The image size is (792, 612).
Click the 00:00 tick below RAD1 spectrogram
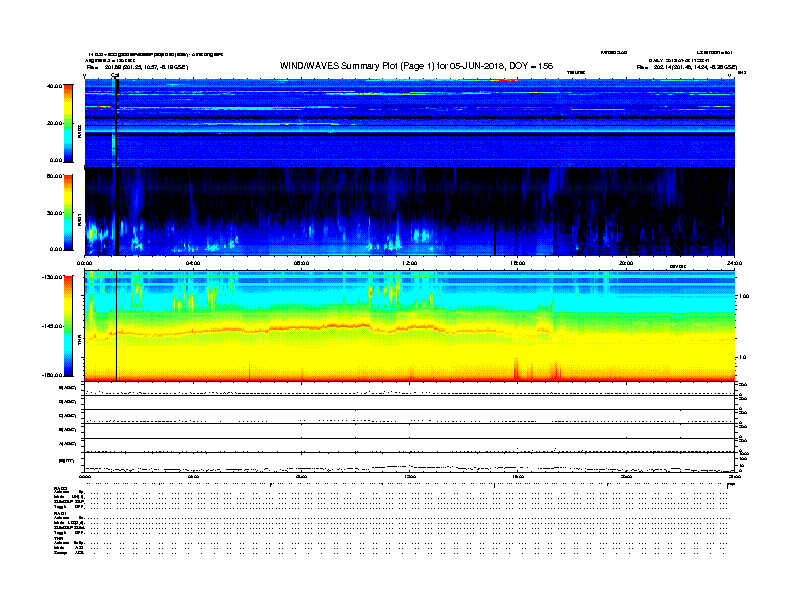click(x=84, y=263)
